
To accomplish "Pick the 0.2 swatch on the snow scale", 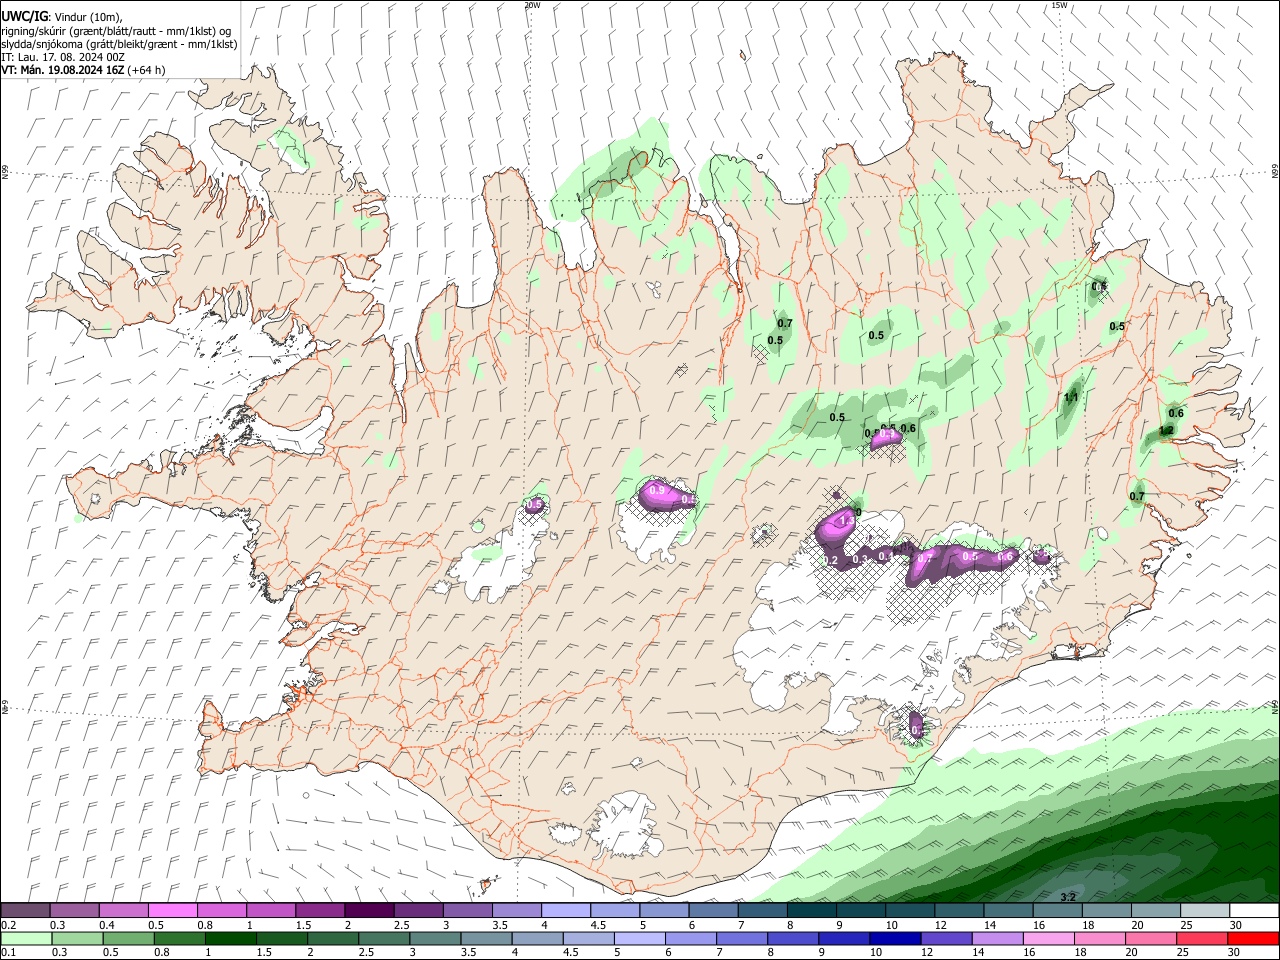I will [25, 911].
